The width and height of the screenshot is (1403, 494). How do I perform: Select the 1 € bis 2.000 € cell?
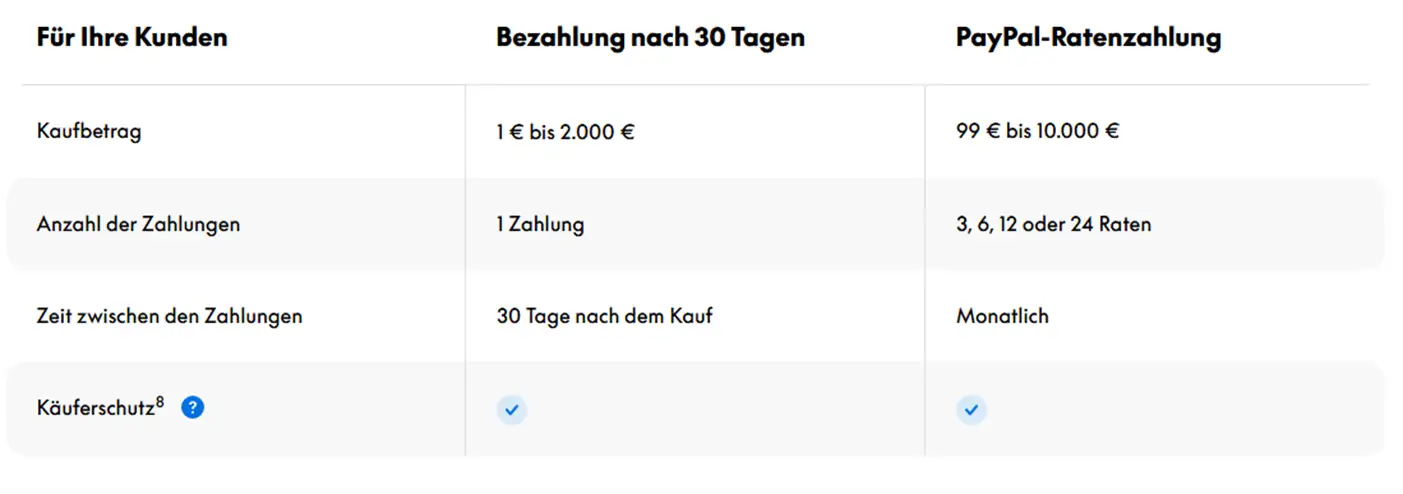coord(565,132)
